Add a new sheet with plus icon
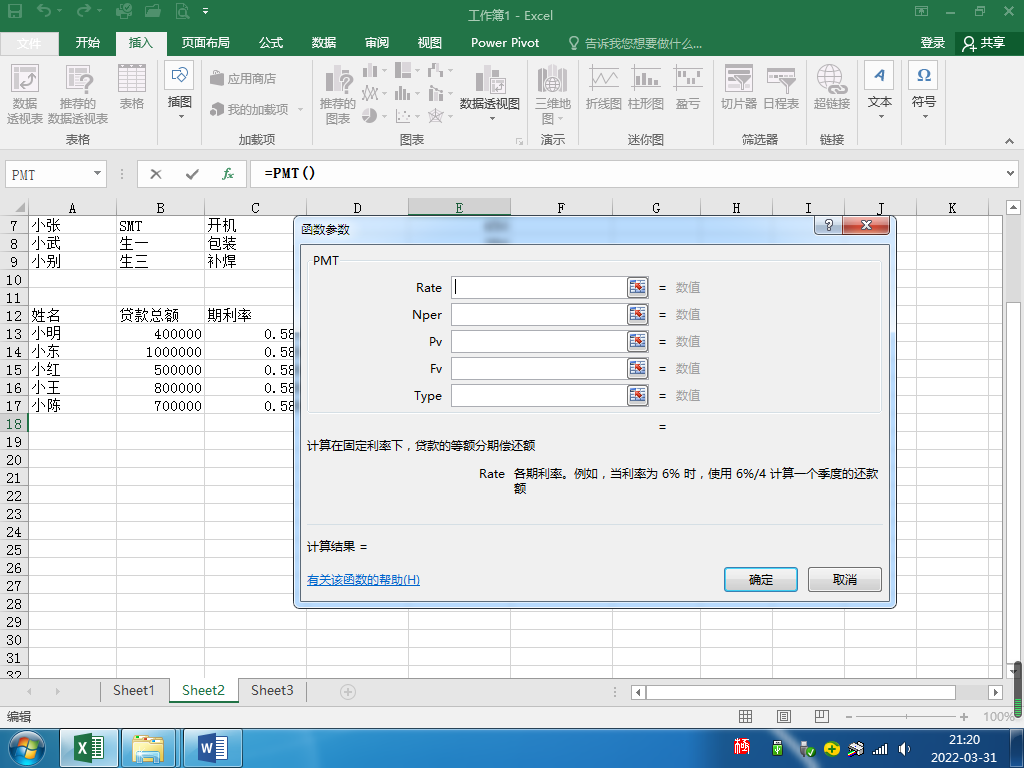The height and width of the screenshot is (768, 1024). [x=348, y=692]
